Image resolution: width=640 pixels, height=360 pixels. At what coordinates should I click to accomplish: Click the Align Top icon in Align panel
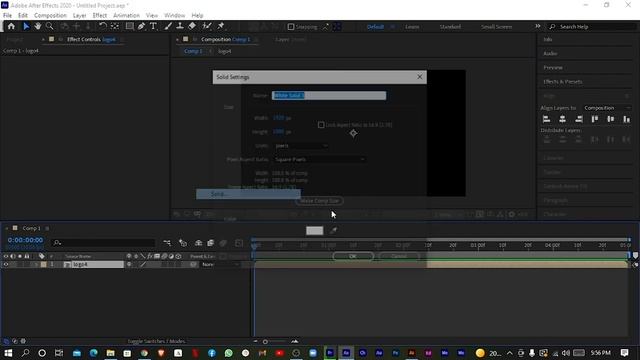click(595, 119)
